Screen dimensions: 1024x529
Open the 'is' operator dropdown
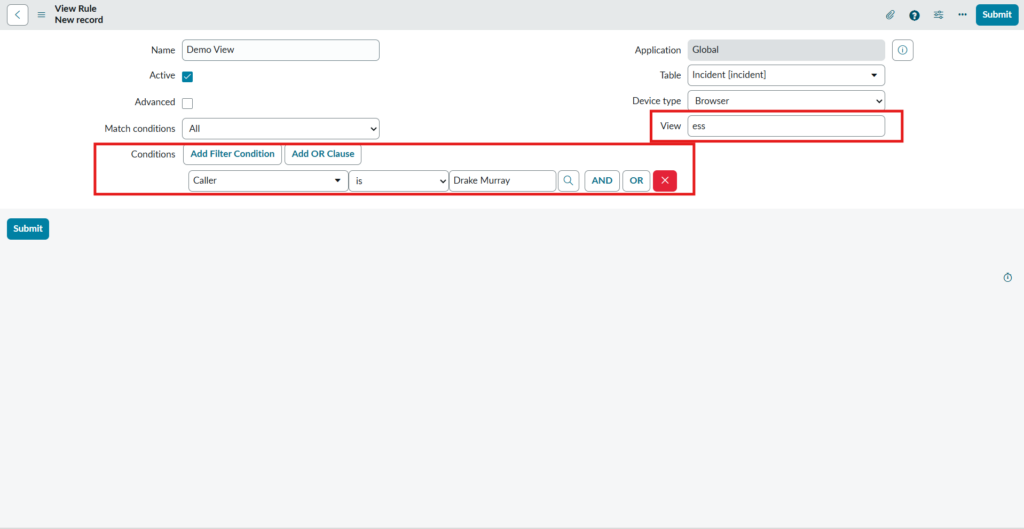pyautogui.click(x=398, y=181)
